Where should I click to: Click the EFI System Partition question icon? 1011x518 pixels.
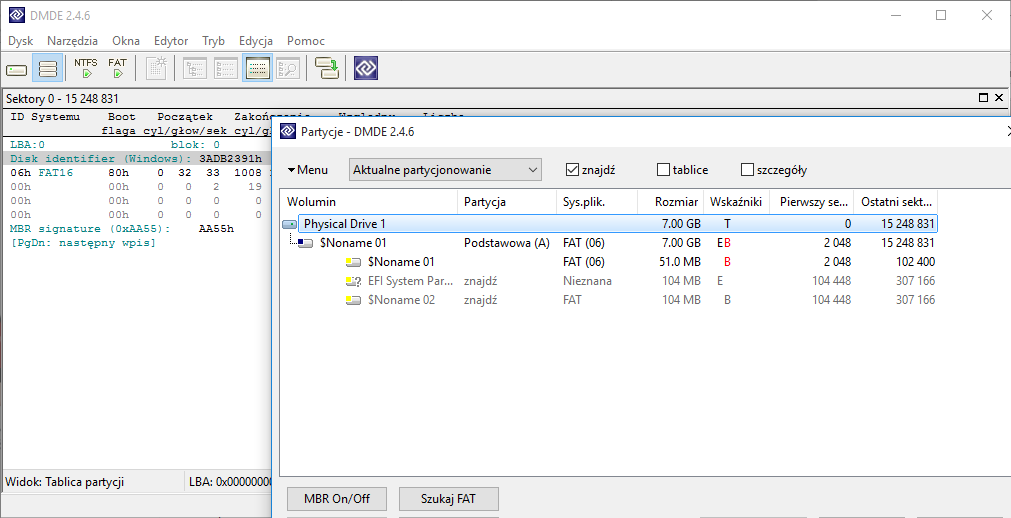pos(354,281)
